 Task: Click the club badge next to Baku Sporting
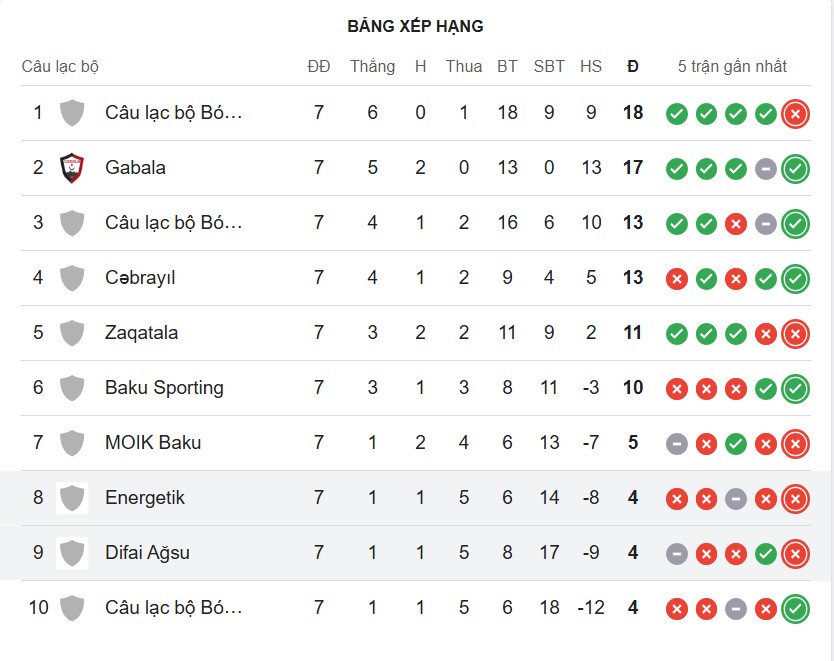(70, 388)
